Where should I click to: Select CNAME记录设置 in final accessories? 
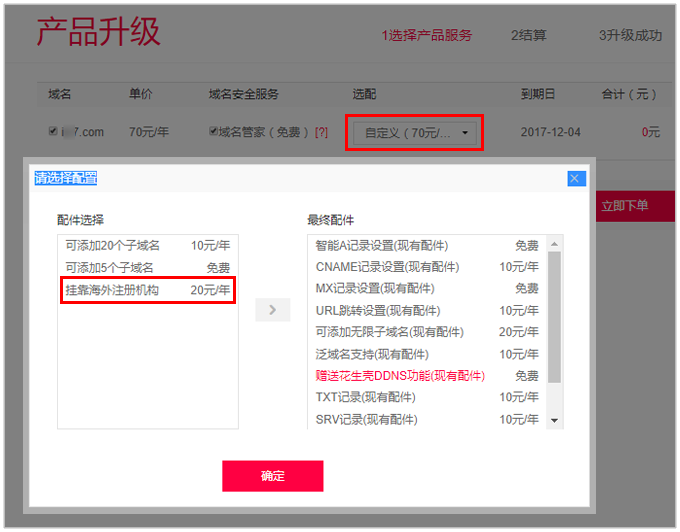[426, 267]
